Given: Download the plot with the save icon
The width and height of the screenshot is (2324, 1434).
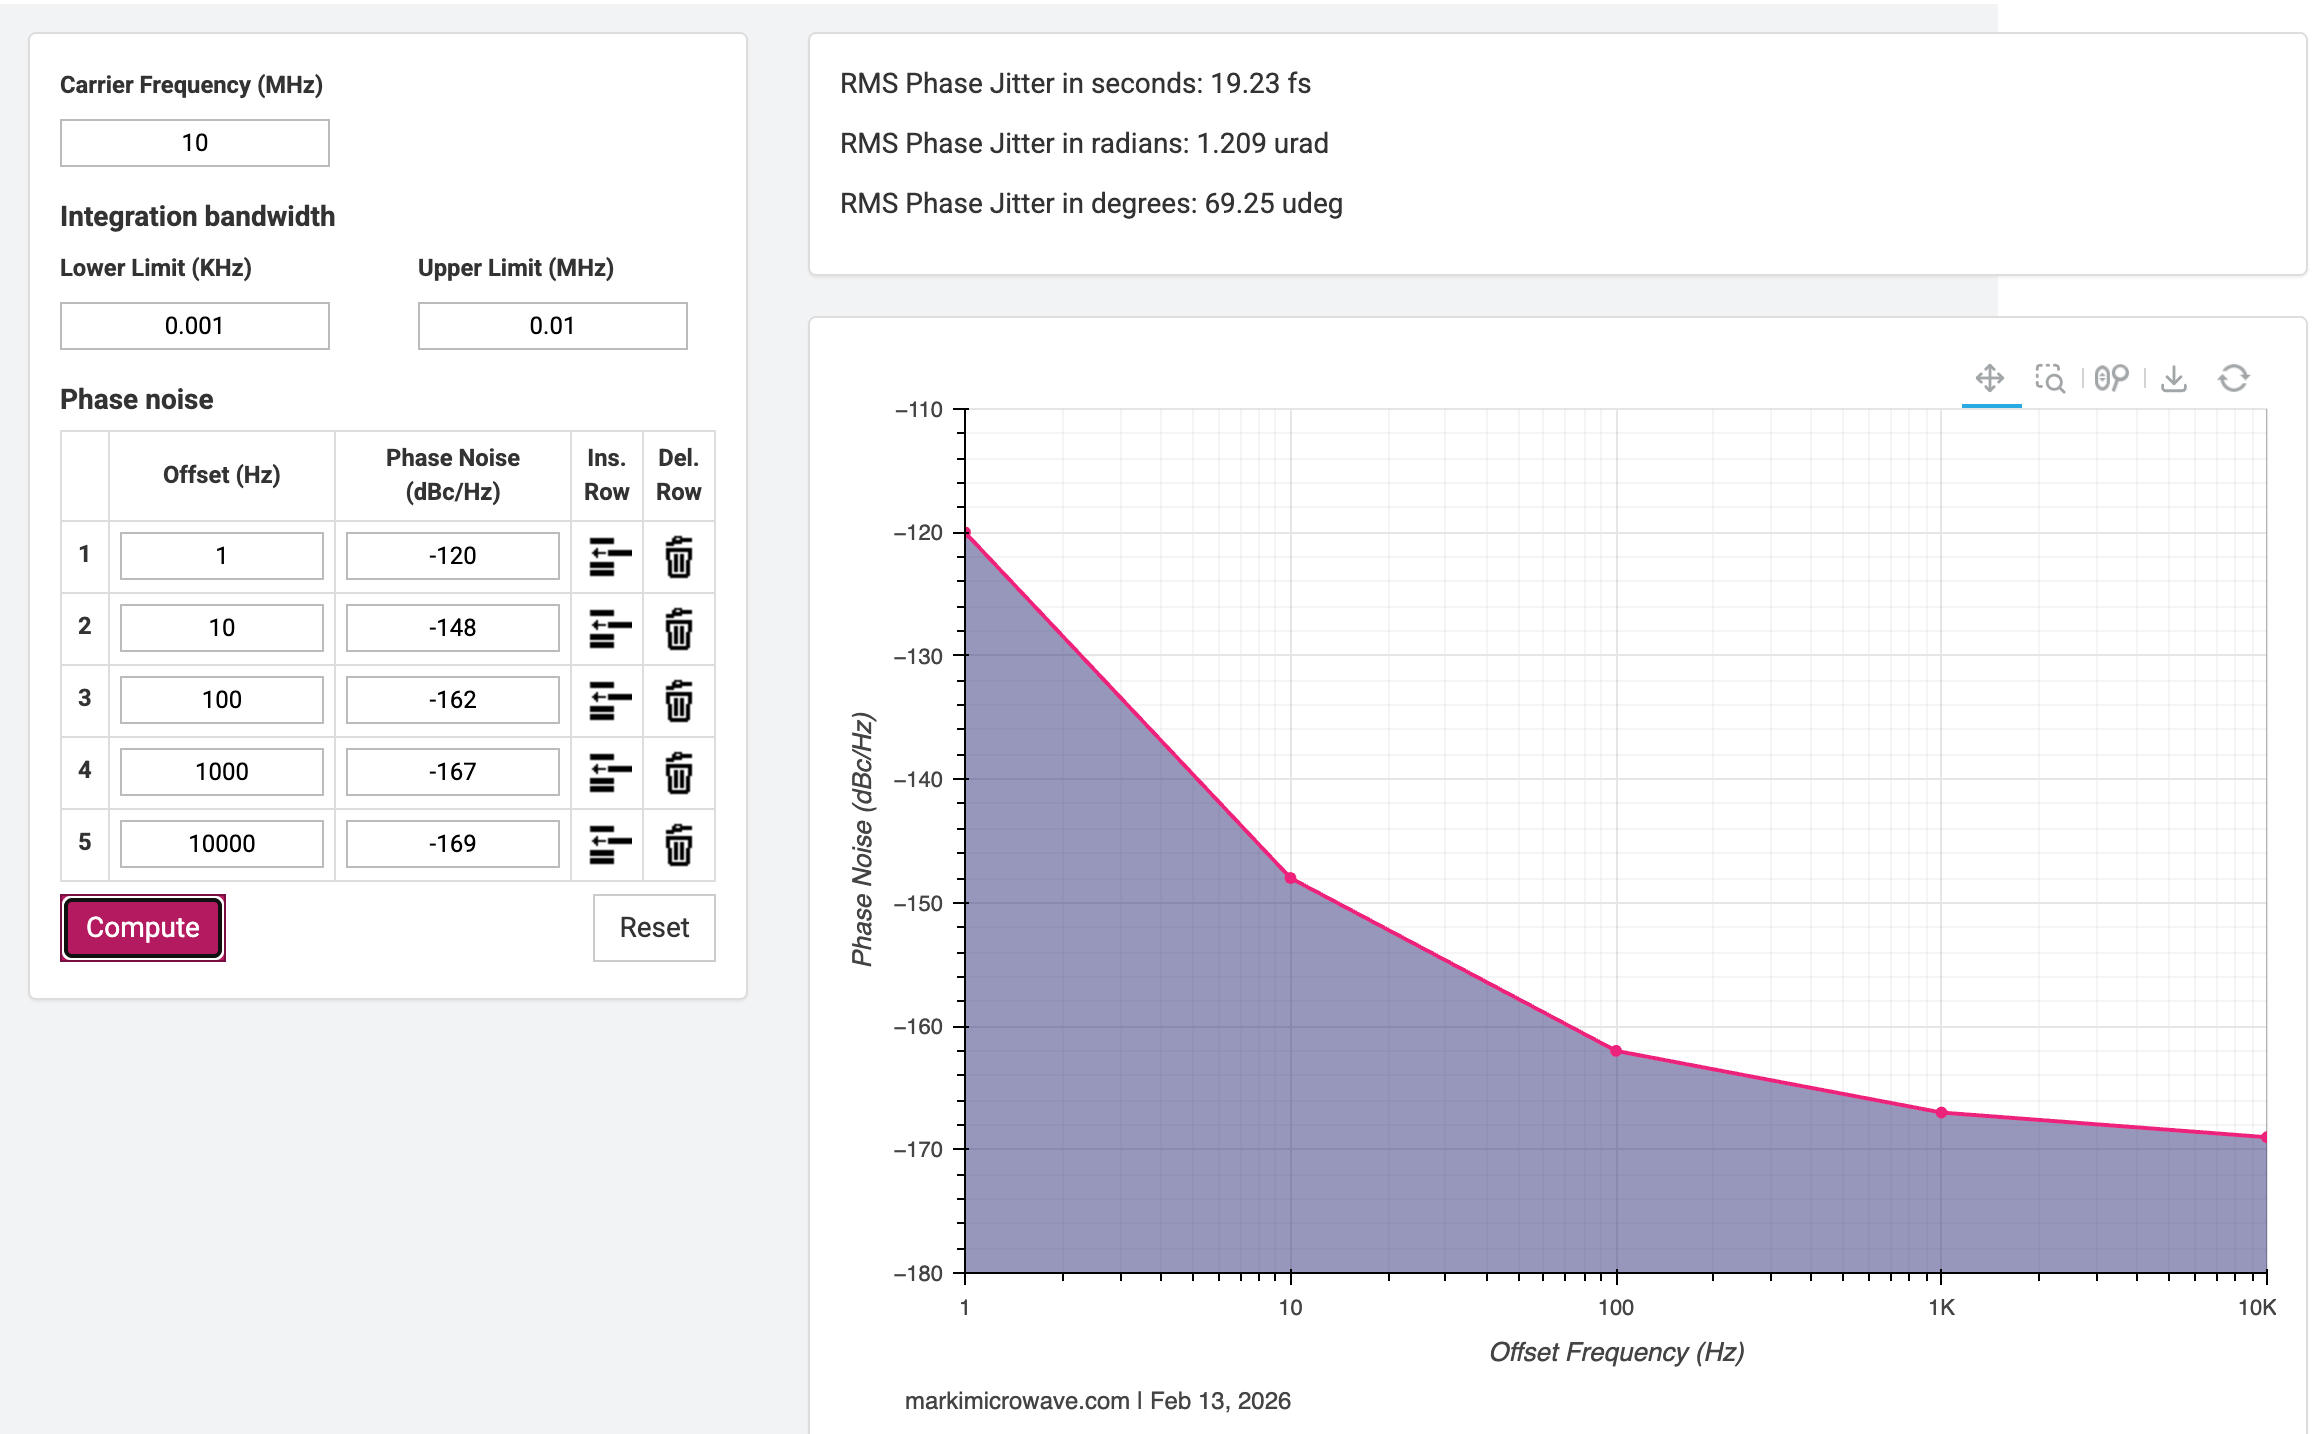Looking at the screenshot, I should pyautogui.click(x=2174, y=378).
